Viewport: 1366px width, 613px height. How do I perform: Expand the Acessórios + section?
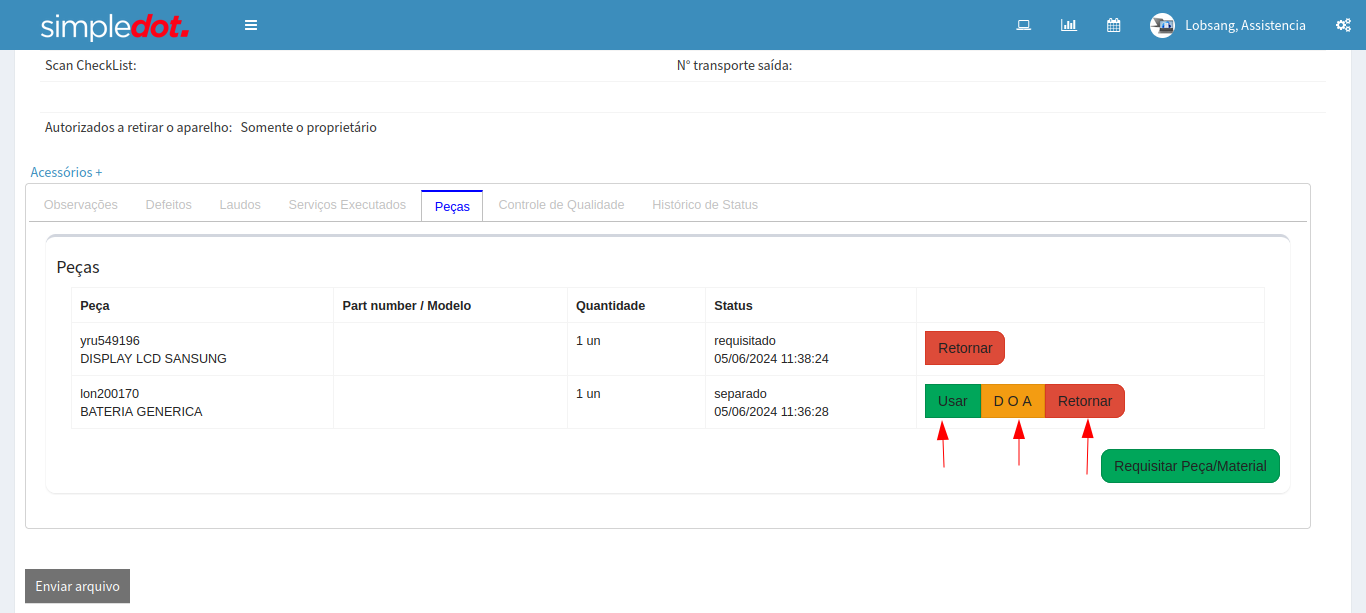(66, 172)
